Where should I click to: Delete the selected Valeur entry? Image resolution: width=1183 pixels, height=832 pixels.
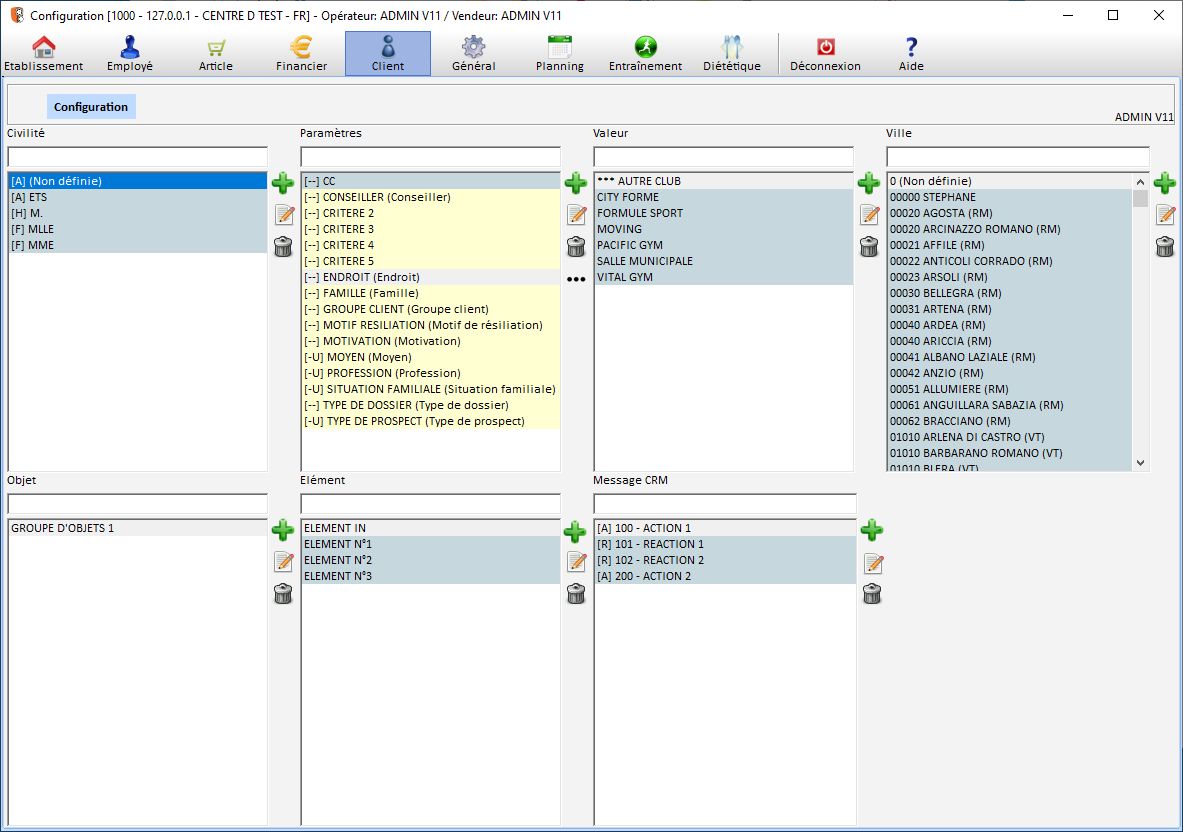click(869, 246)
